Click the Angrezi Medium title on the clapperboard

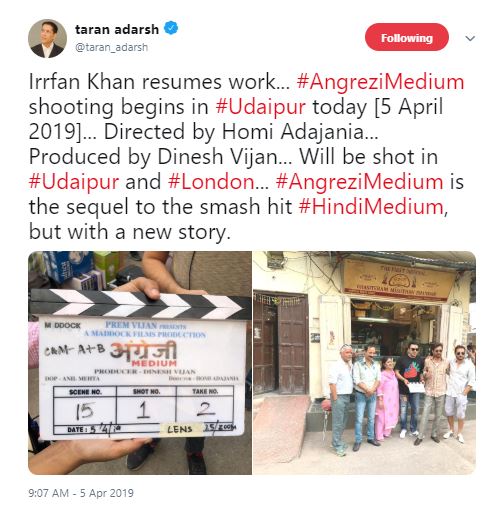tap(144, 354)
